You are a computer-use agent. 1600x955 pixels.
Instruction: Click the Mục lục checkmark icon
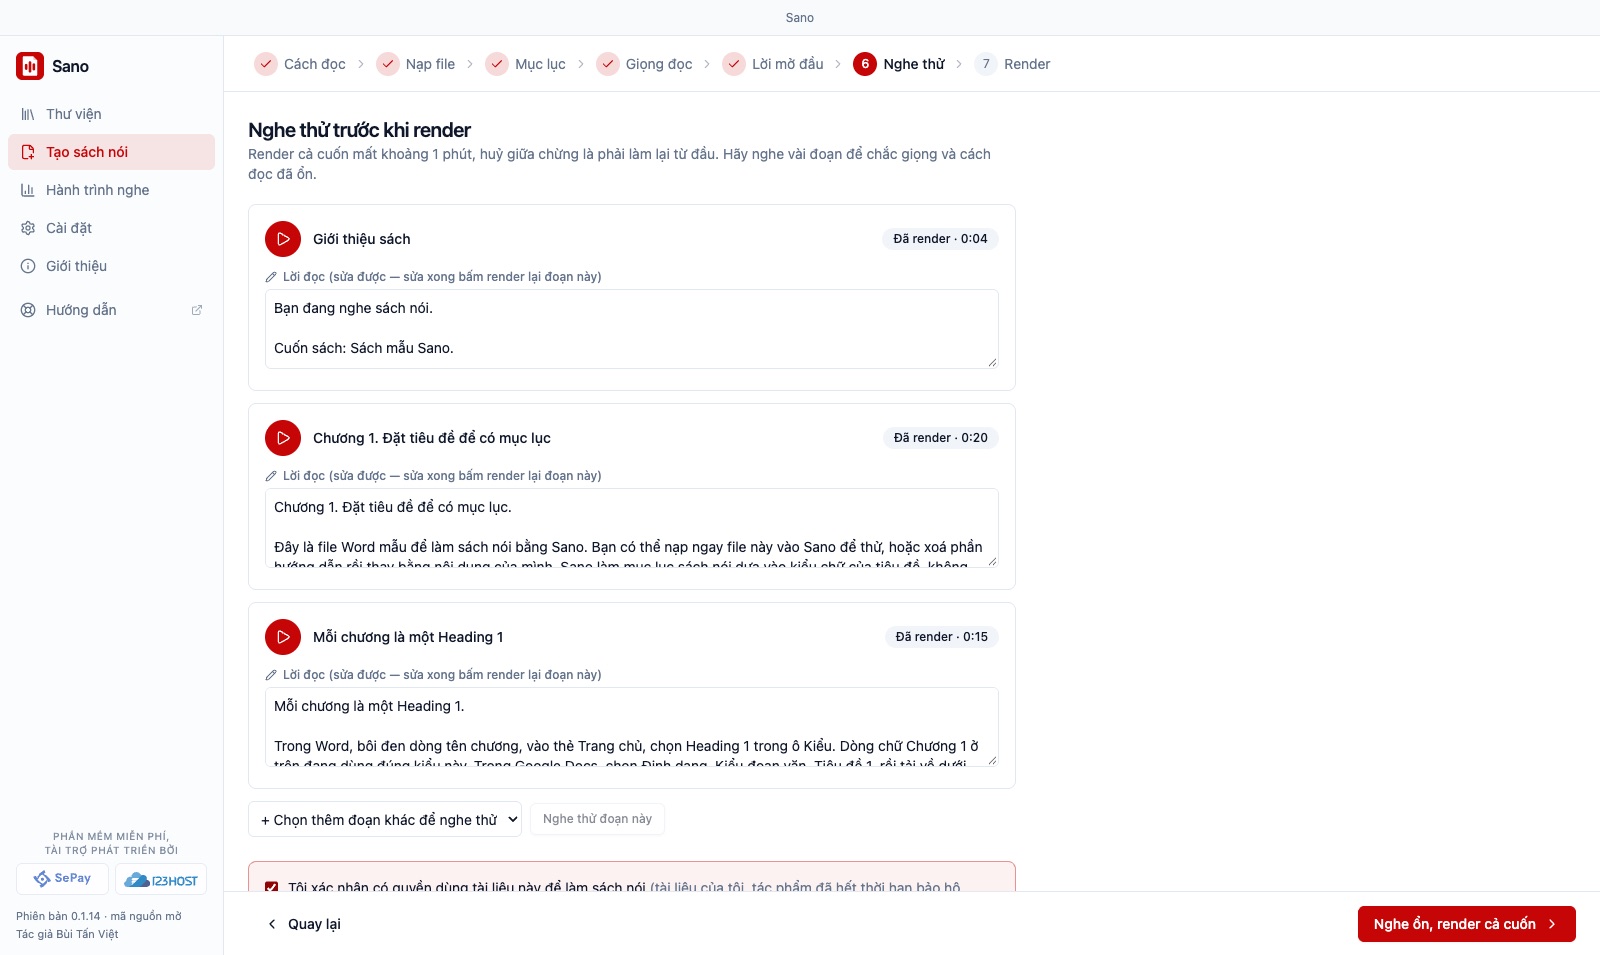[497, 64]
